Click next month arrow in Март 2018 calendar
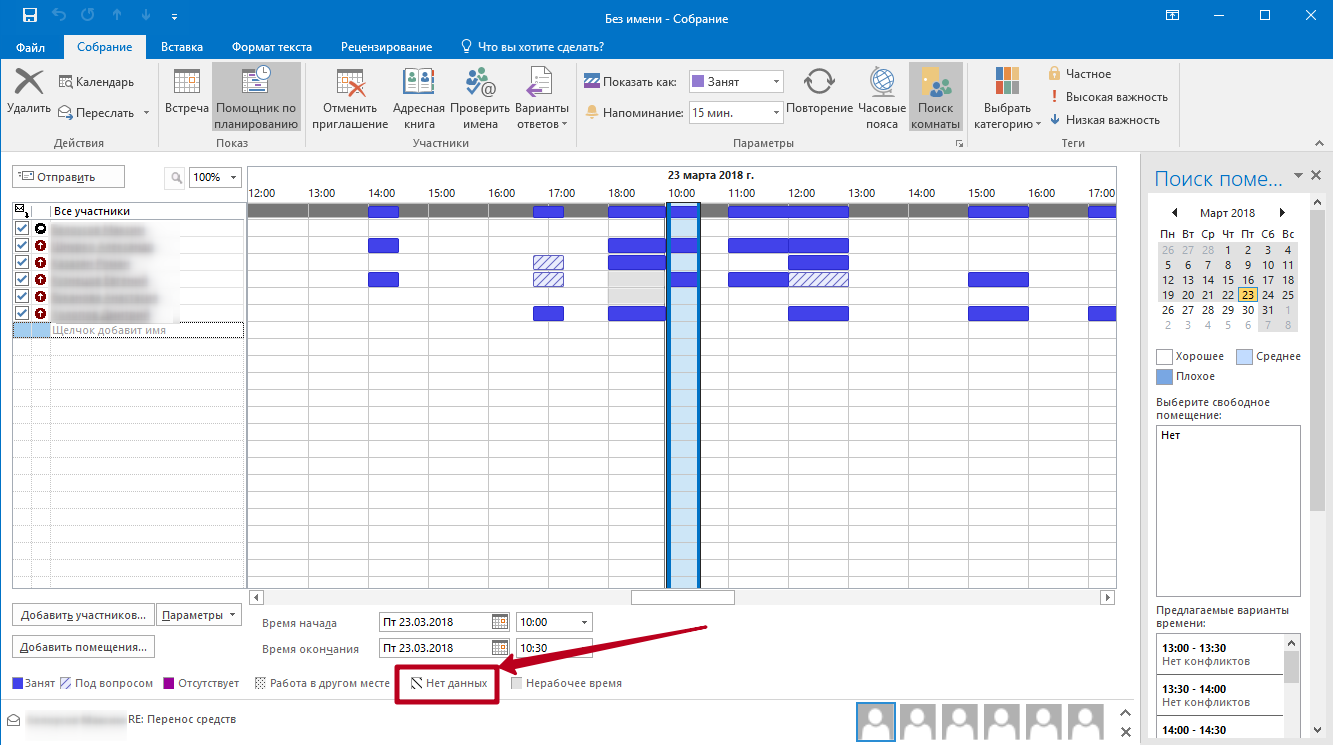Image resolution: width=1333 pixels, height=745 pixels. [x=1282, y=213]
